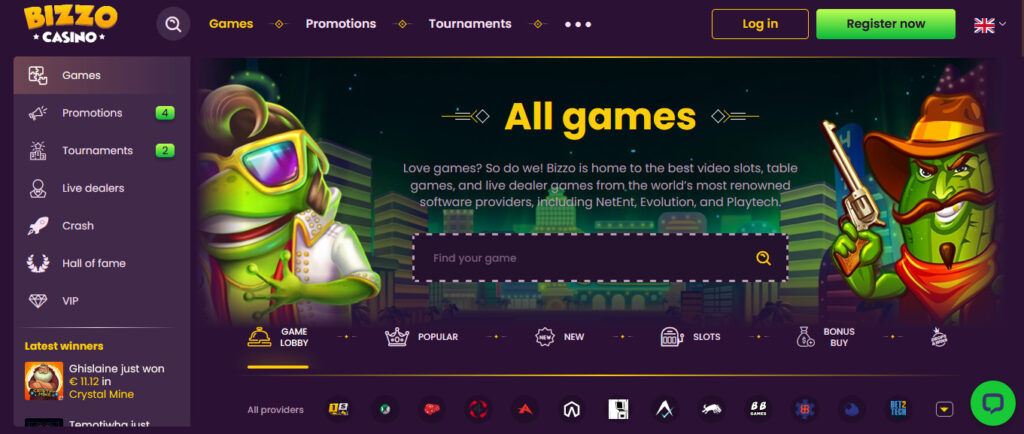Switch to the Slots tab
This screenshot has height=434, width=1024.
pos(690,337)
